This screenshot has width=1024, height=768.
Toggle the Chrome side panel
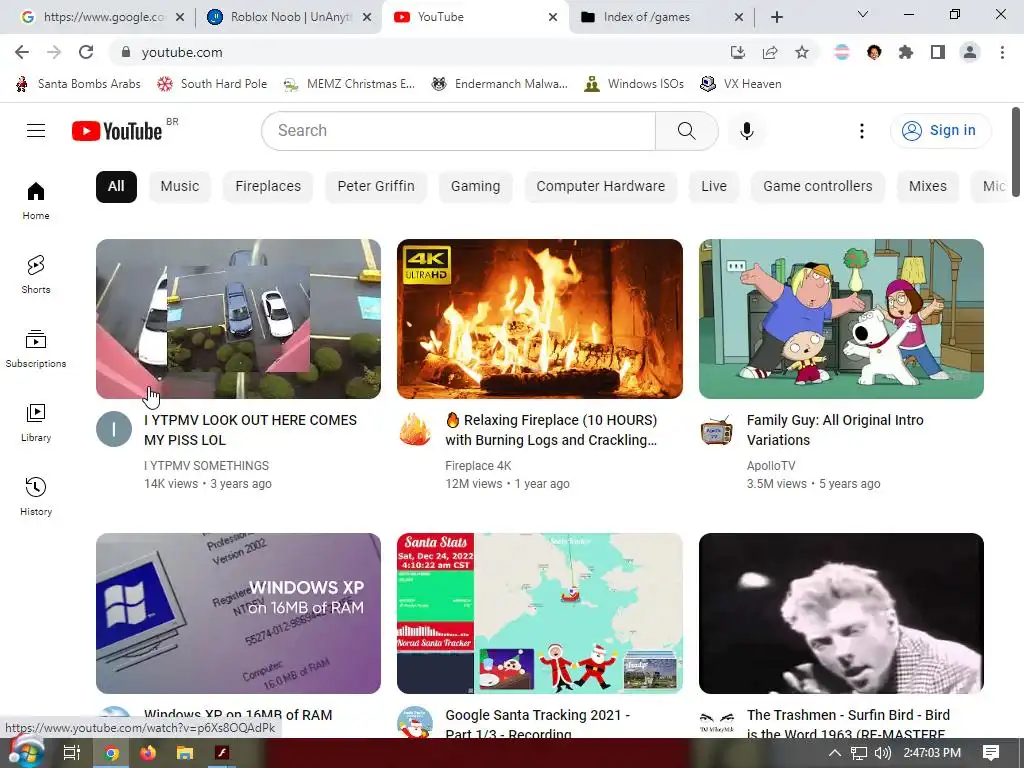(x=938, y=52)
